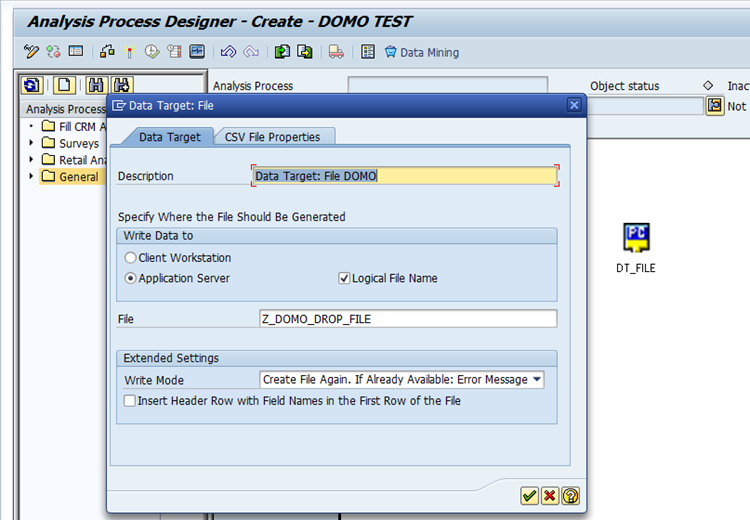Click the export document icon

pyautogui.click(x=305, y=51)
